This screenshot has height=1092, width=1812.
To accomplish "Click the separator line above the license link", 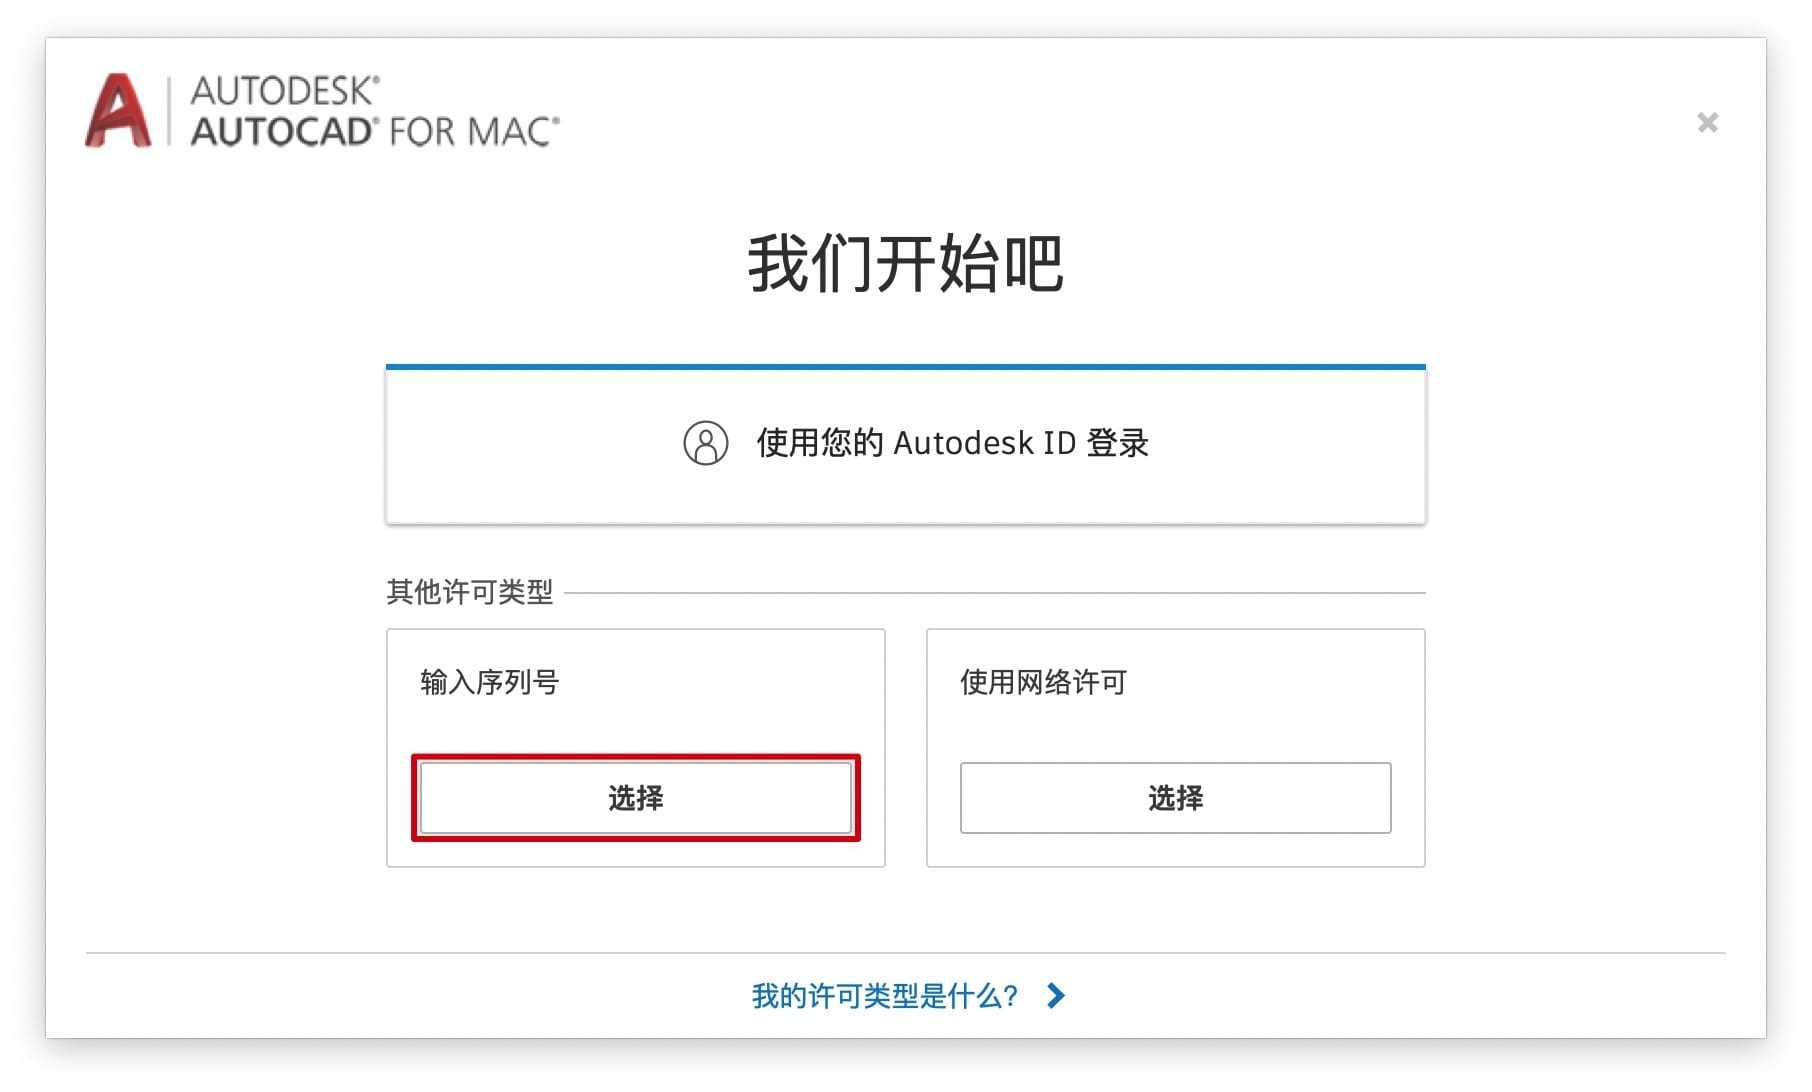I will [905, 953].
